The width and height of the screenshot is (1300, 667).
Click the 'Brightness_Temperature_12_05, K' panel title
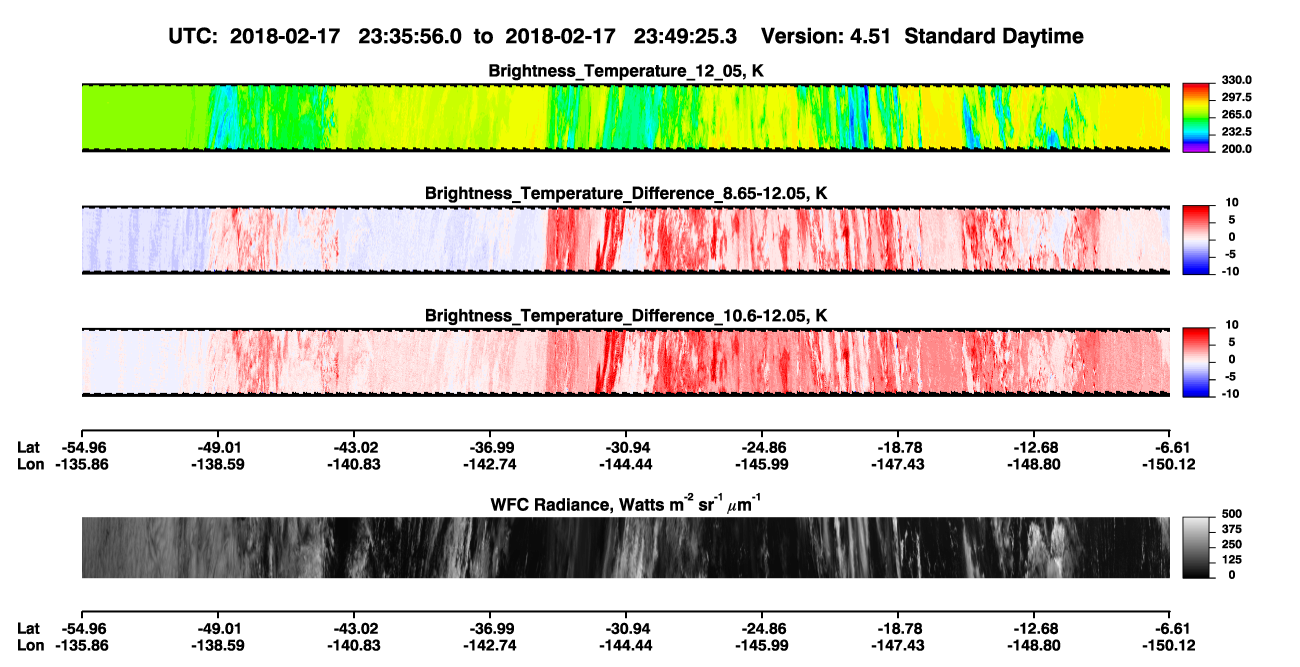click(x=626, y=71)
